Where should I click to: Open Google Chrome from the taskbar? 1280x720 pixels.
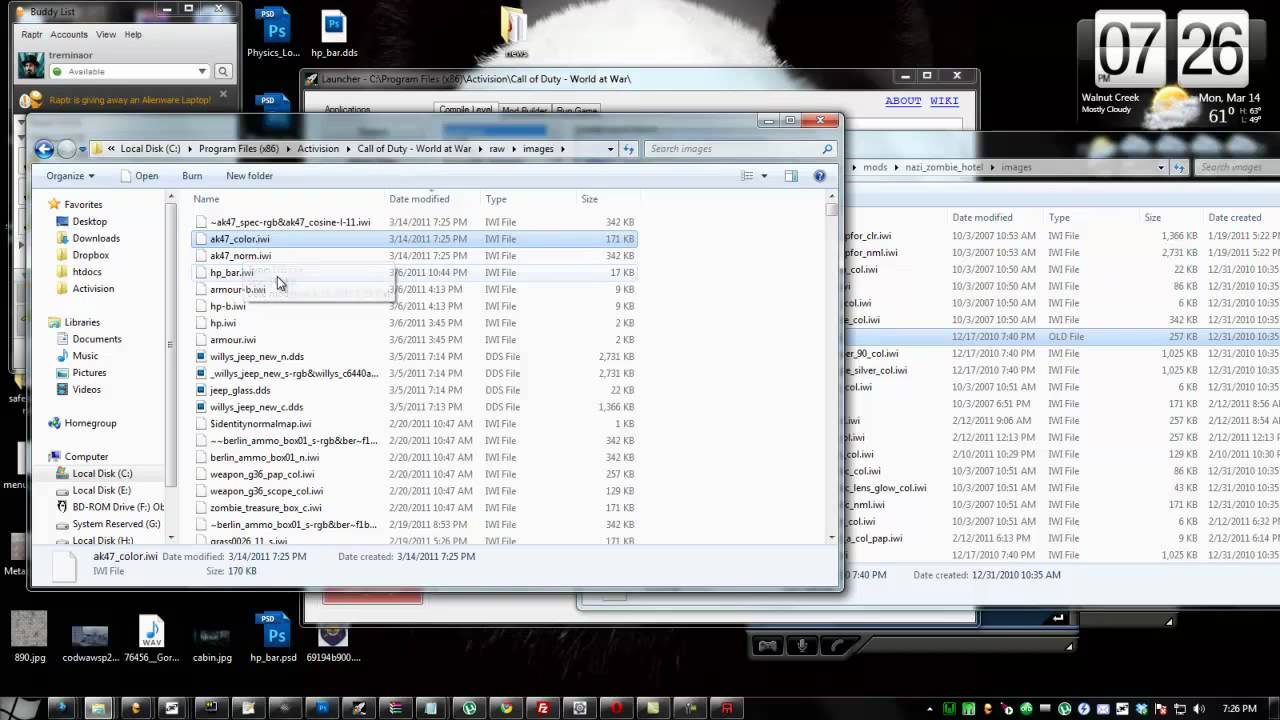coord(506,708)
